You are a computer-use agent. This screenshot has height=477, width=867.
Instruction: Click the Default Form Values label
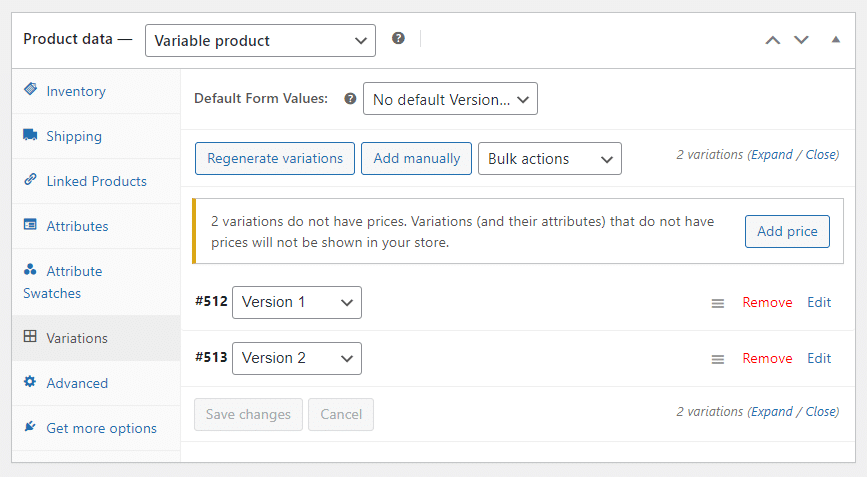click(x=261, y=98)
